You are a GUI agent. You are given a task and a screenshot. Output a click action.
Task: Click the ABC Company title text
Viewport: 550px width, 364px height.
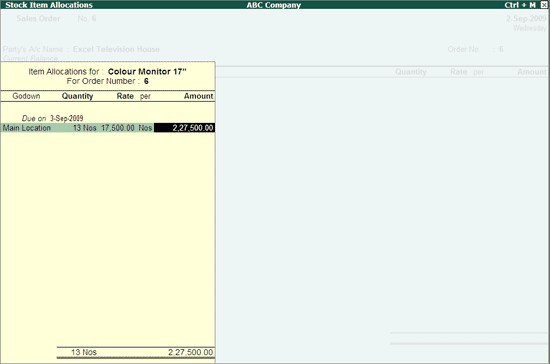pyautogui.click(x=274, y=5)
